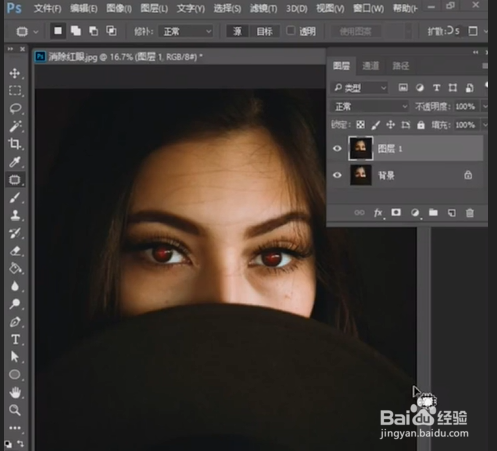The width and height of the screenshot is (497, 451).
Task: Open the layer blend mode dropdown 正常
Action: click(x=370, y=107)
